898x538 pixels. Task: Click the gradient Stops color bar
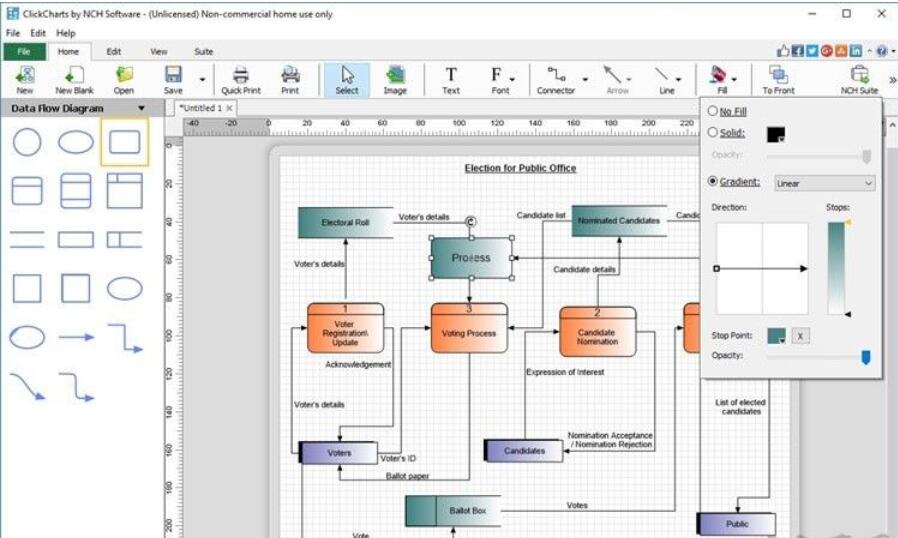[836, 268]
